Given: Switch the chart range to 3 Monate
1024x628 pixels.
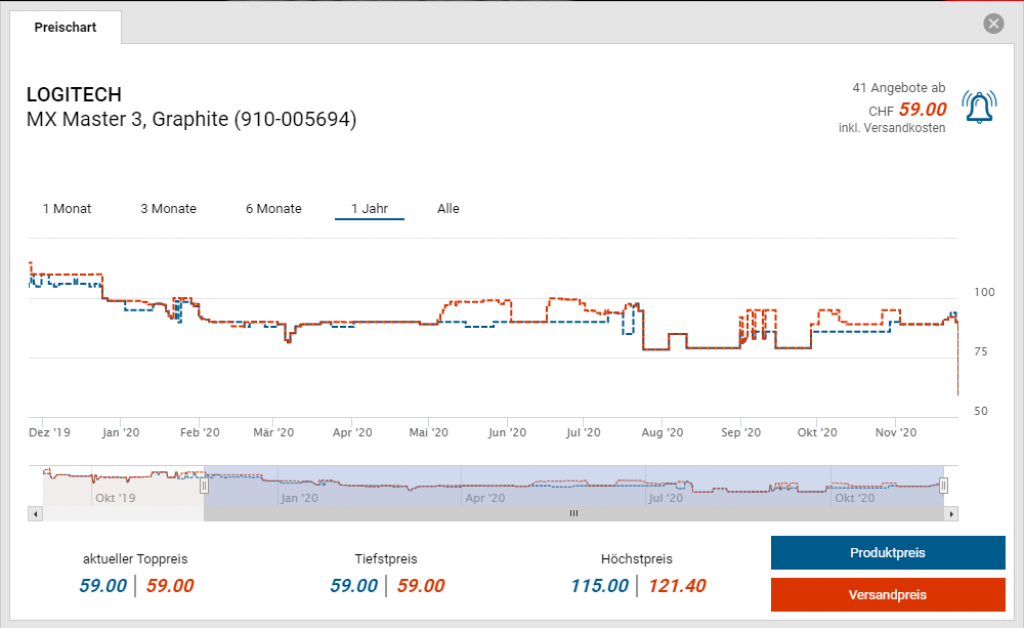Looking at the screenshot, I should tap(168, 209).
